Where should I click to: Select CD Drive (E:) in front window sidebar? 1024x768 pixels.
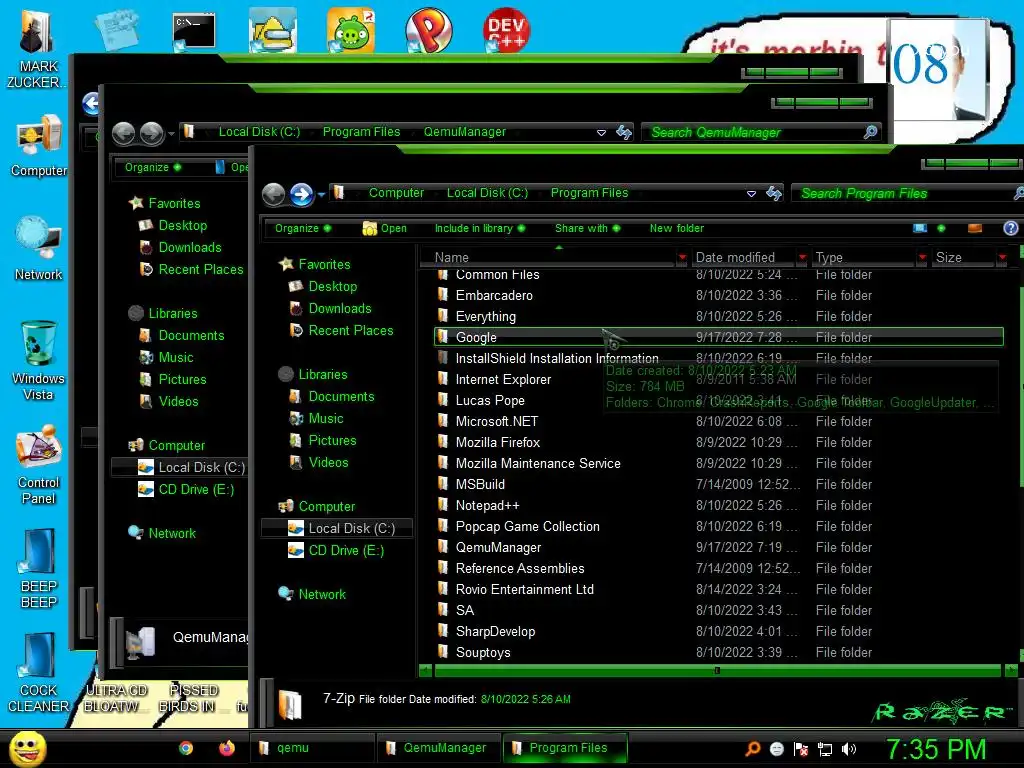(x=346, y=551)
